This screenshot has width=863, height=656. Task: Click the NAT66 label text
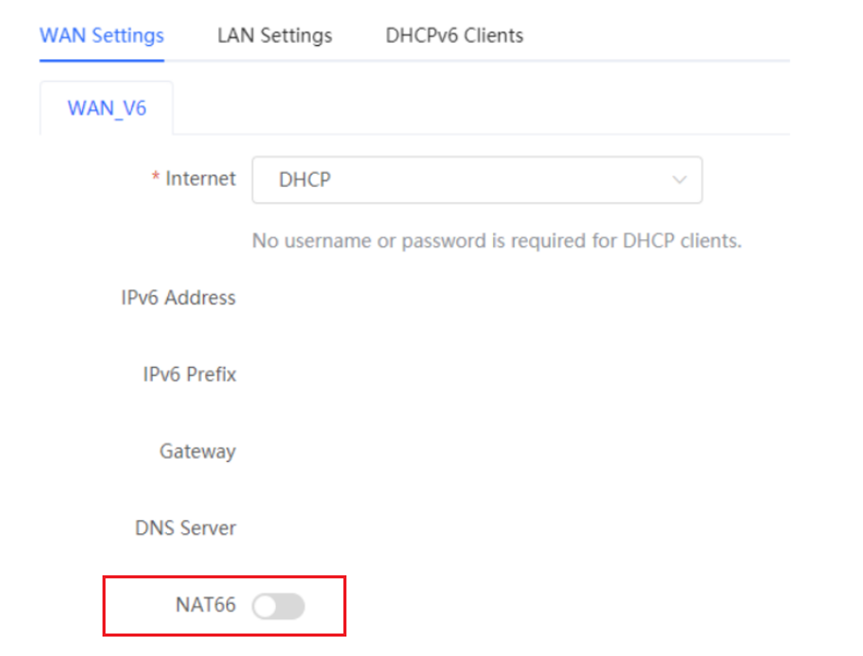(205, 605)
